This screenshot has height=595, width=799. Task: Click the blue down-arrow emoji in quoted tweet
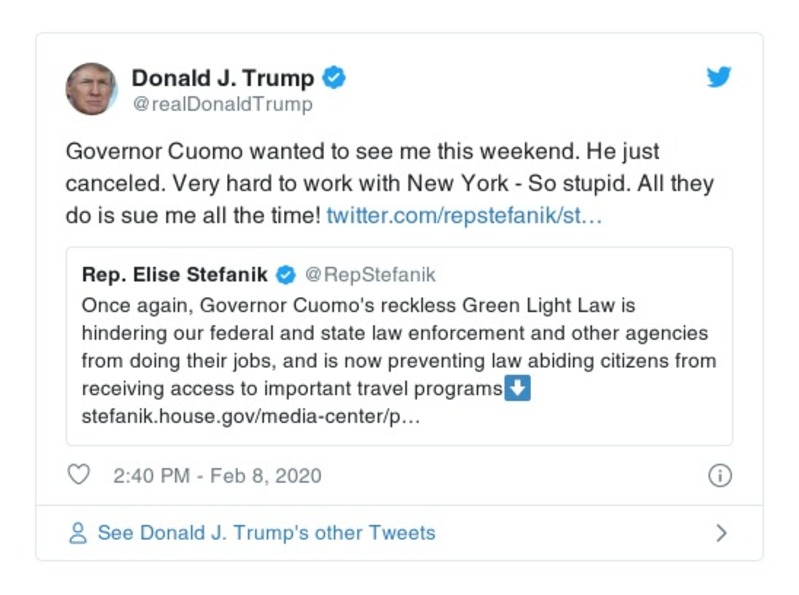click(x=517, y=389)
